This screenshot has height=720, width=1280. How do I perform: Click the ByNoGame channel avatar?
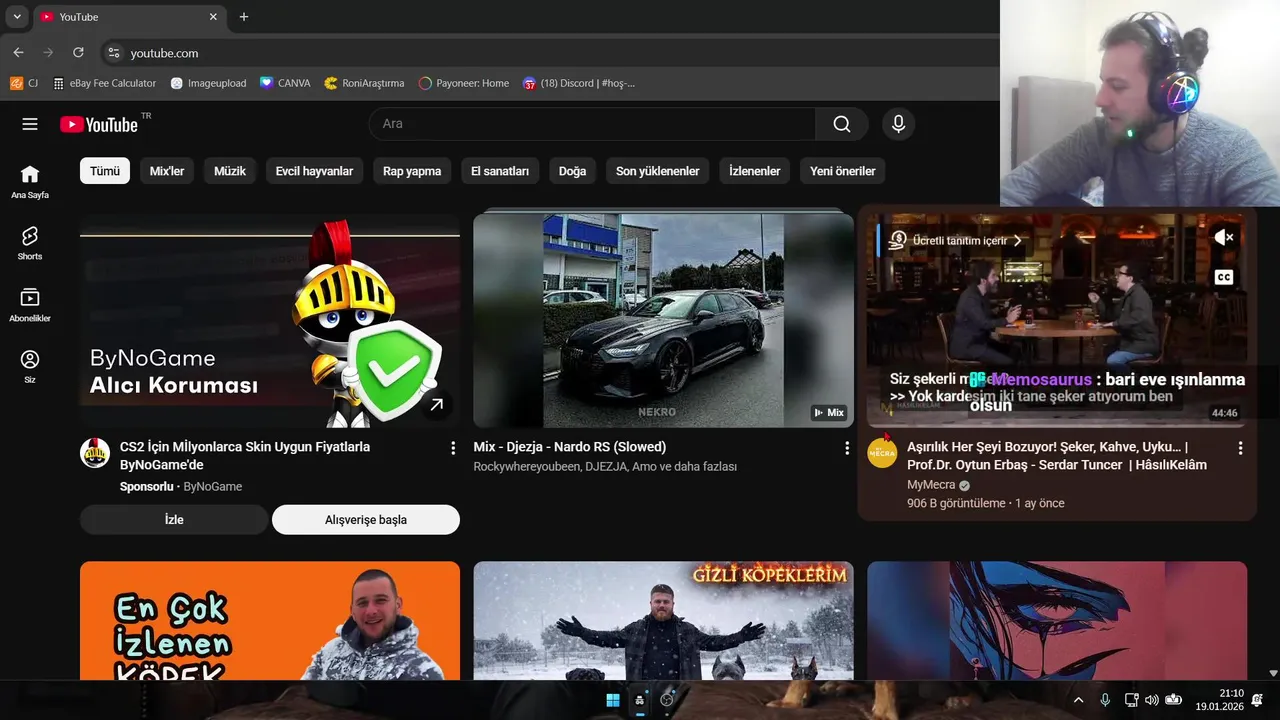tap(95, 453)
